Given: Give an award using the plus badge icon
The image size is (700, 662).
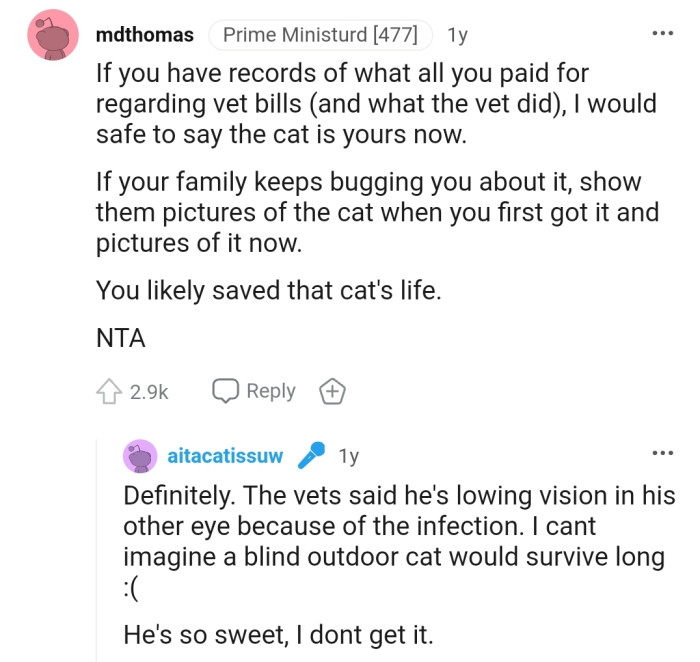Looking at the screenshot, I should [331, 392].
